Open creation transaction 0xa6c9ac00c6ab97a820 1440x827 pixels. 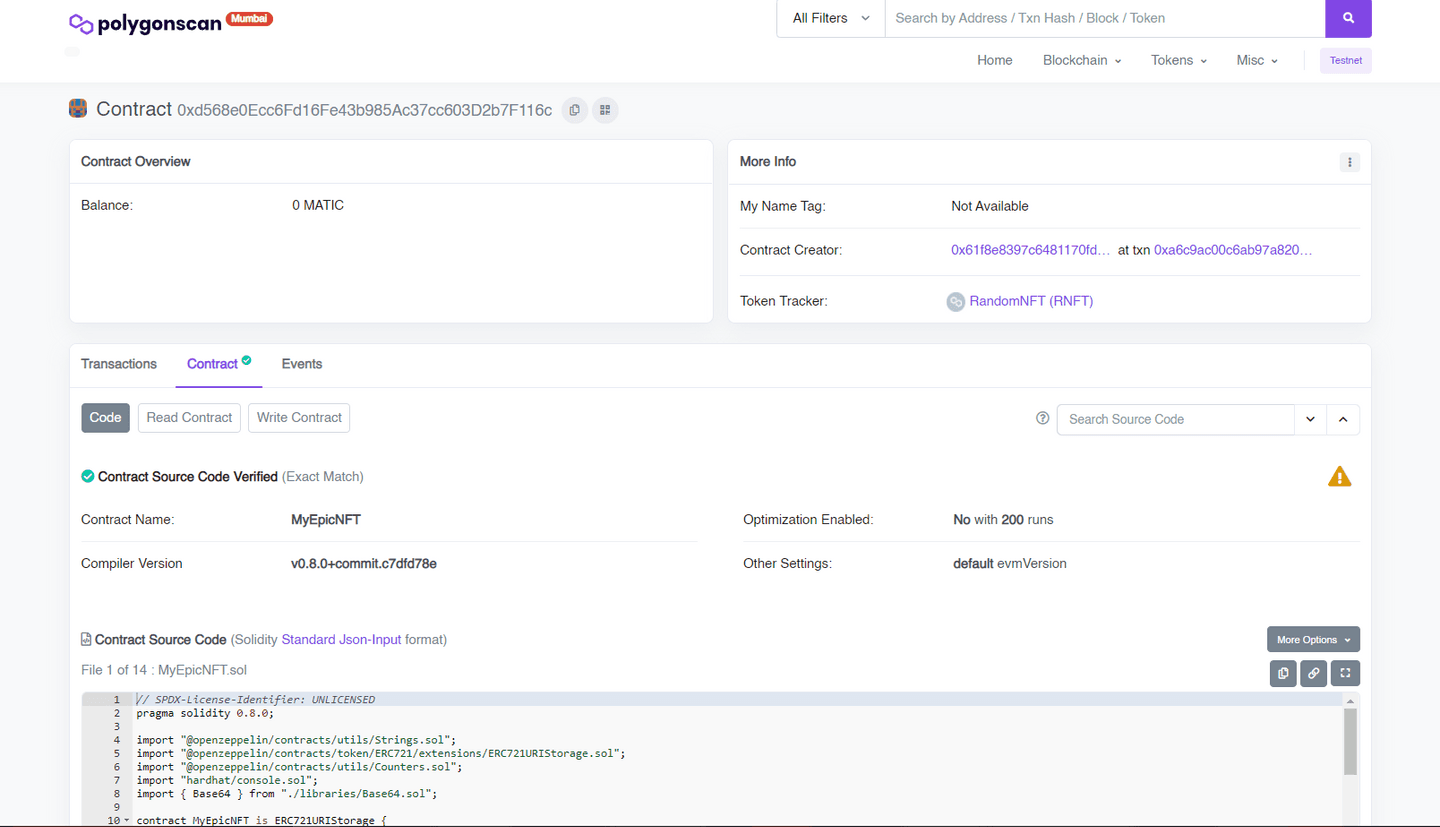[1233, 250]
